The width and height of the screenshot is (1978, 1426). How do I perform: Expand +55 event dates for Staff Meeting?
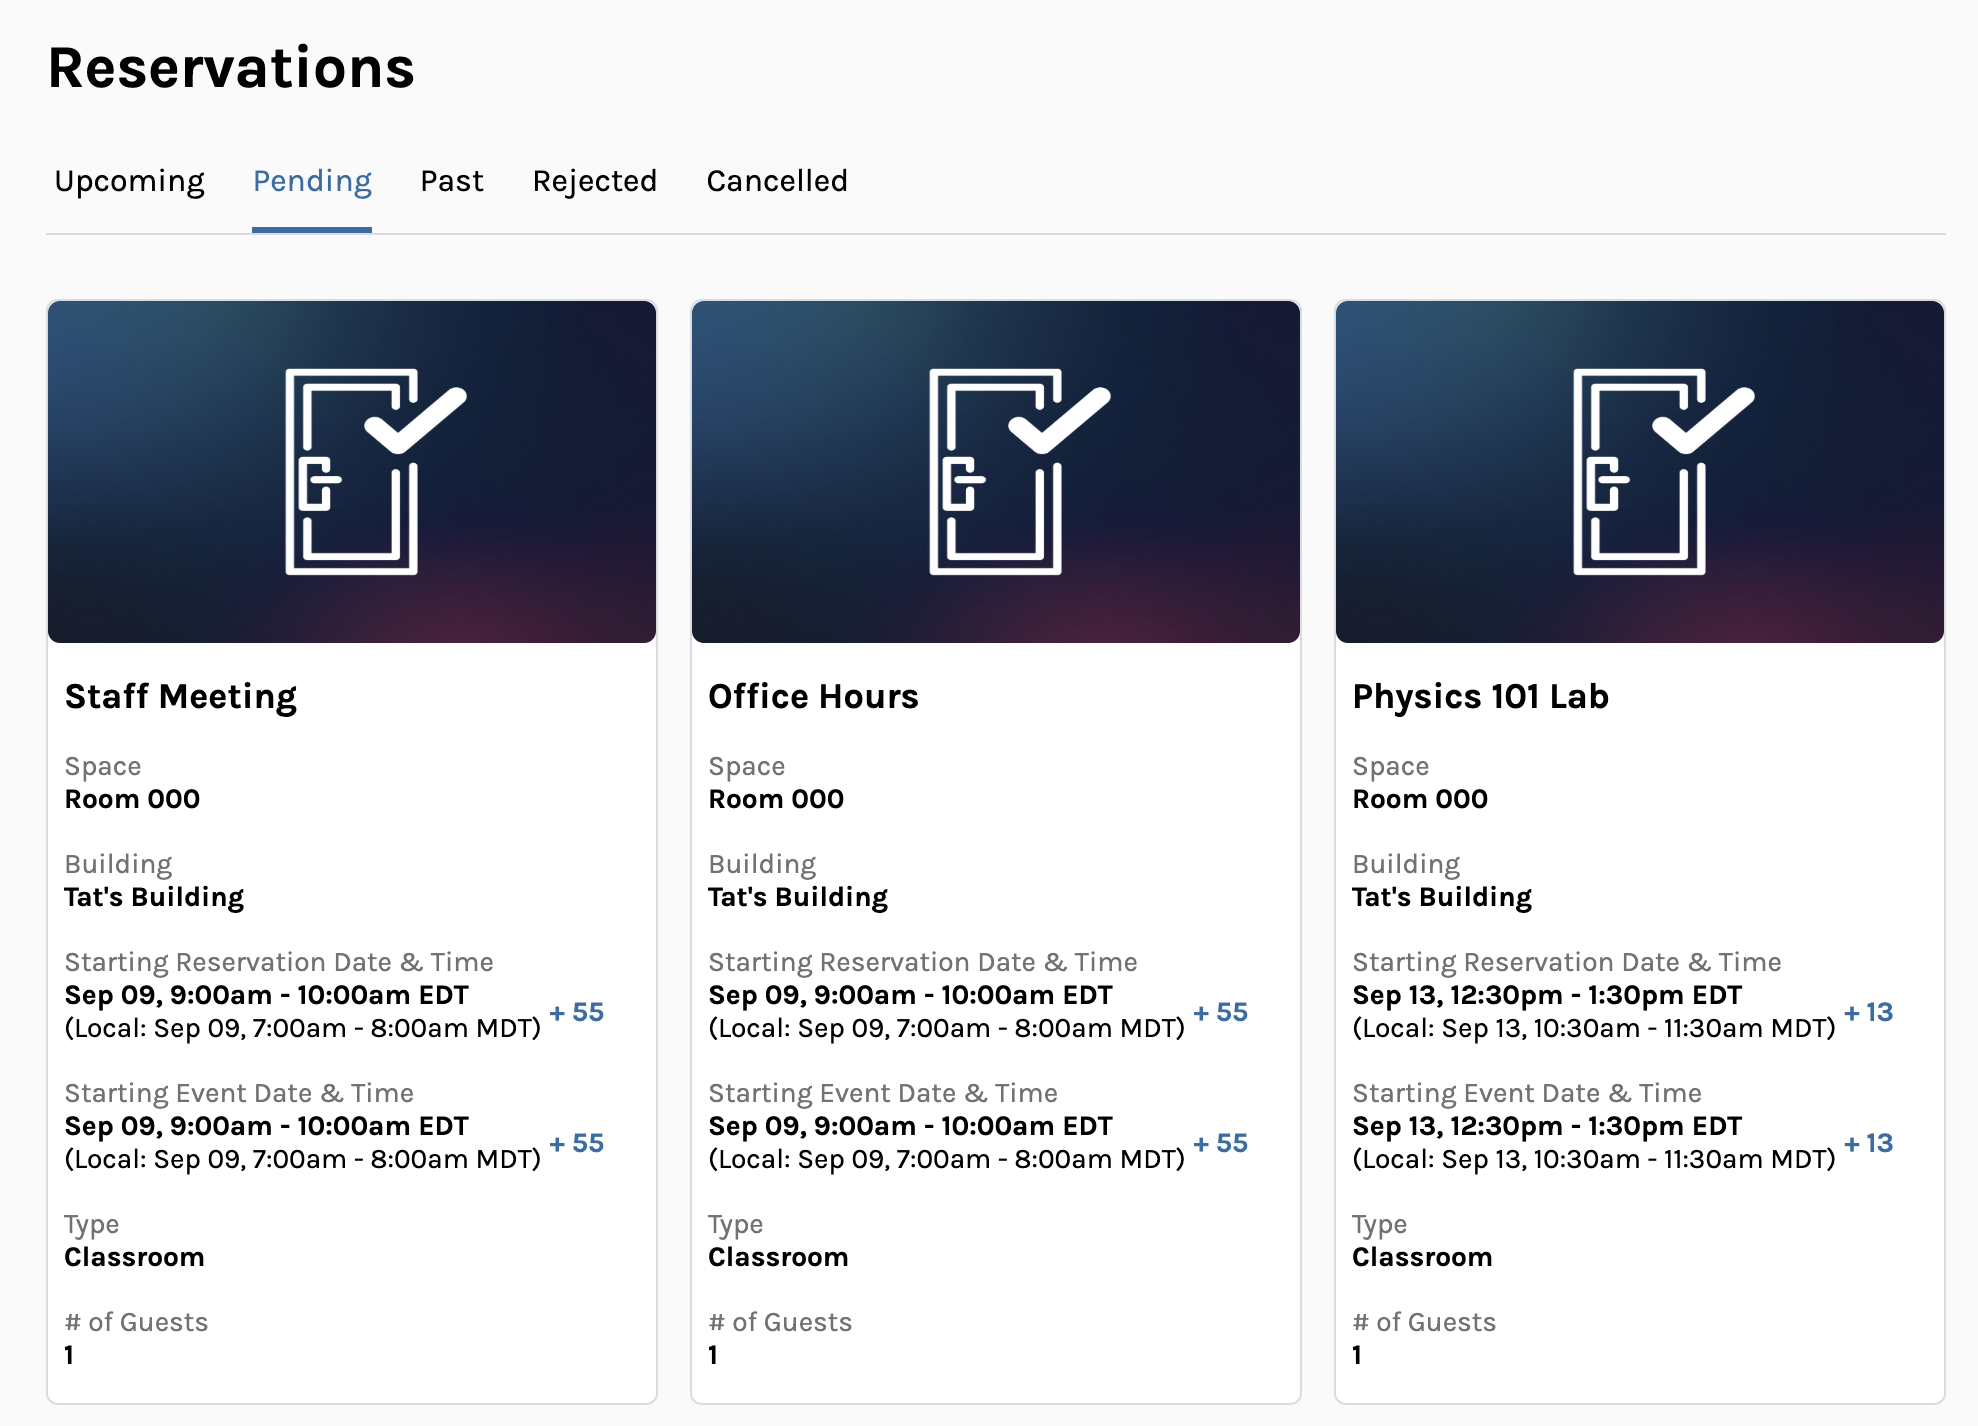tap(577, 1143)
